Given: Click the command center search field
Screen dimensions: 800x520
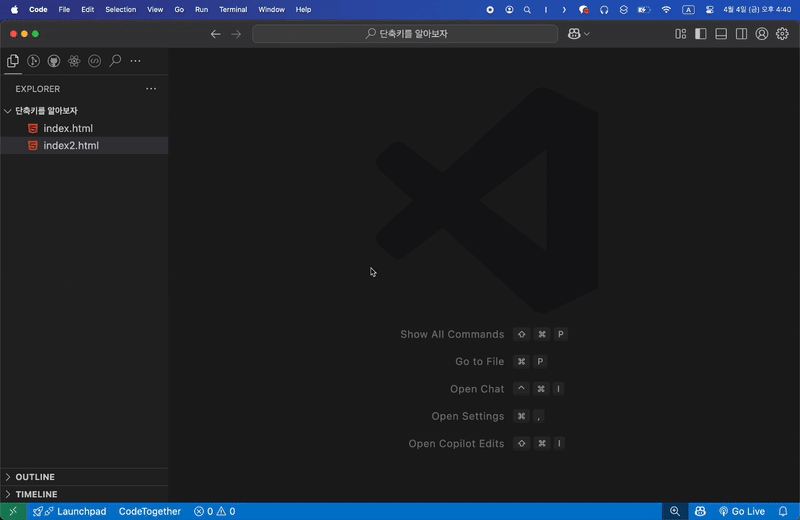Looking at the screenshot, I should pos(405,34).
